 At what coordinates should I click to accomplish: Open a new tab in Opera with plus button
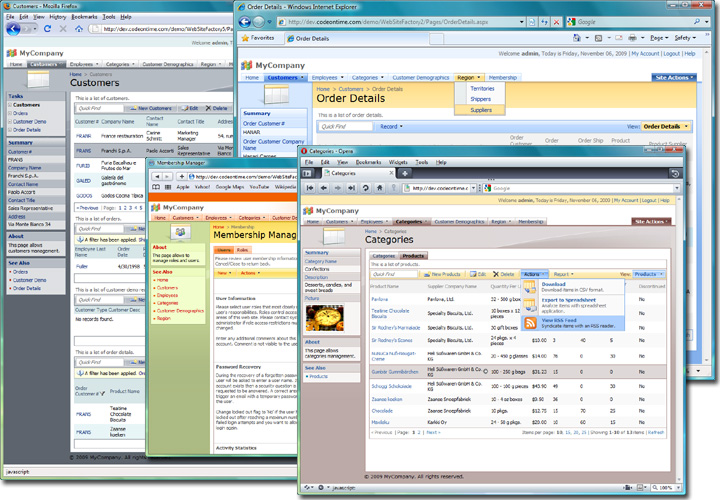point(405,173)
